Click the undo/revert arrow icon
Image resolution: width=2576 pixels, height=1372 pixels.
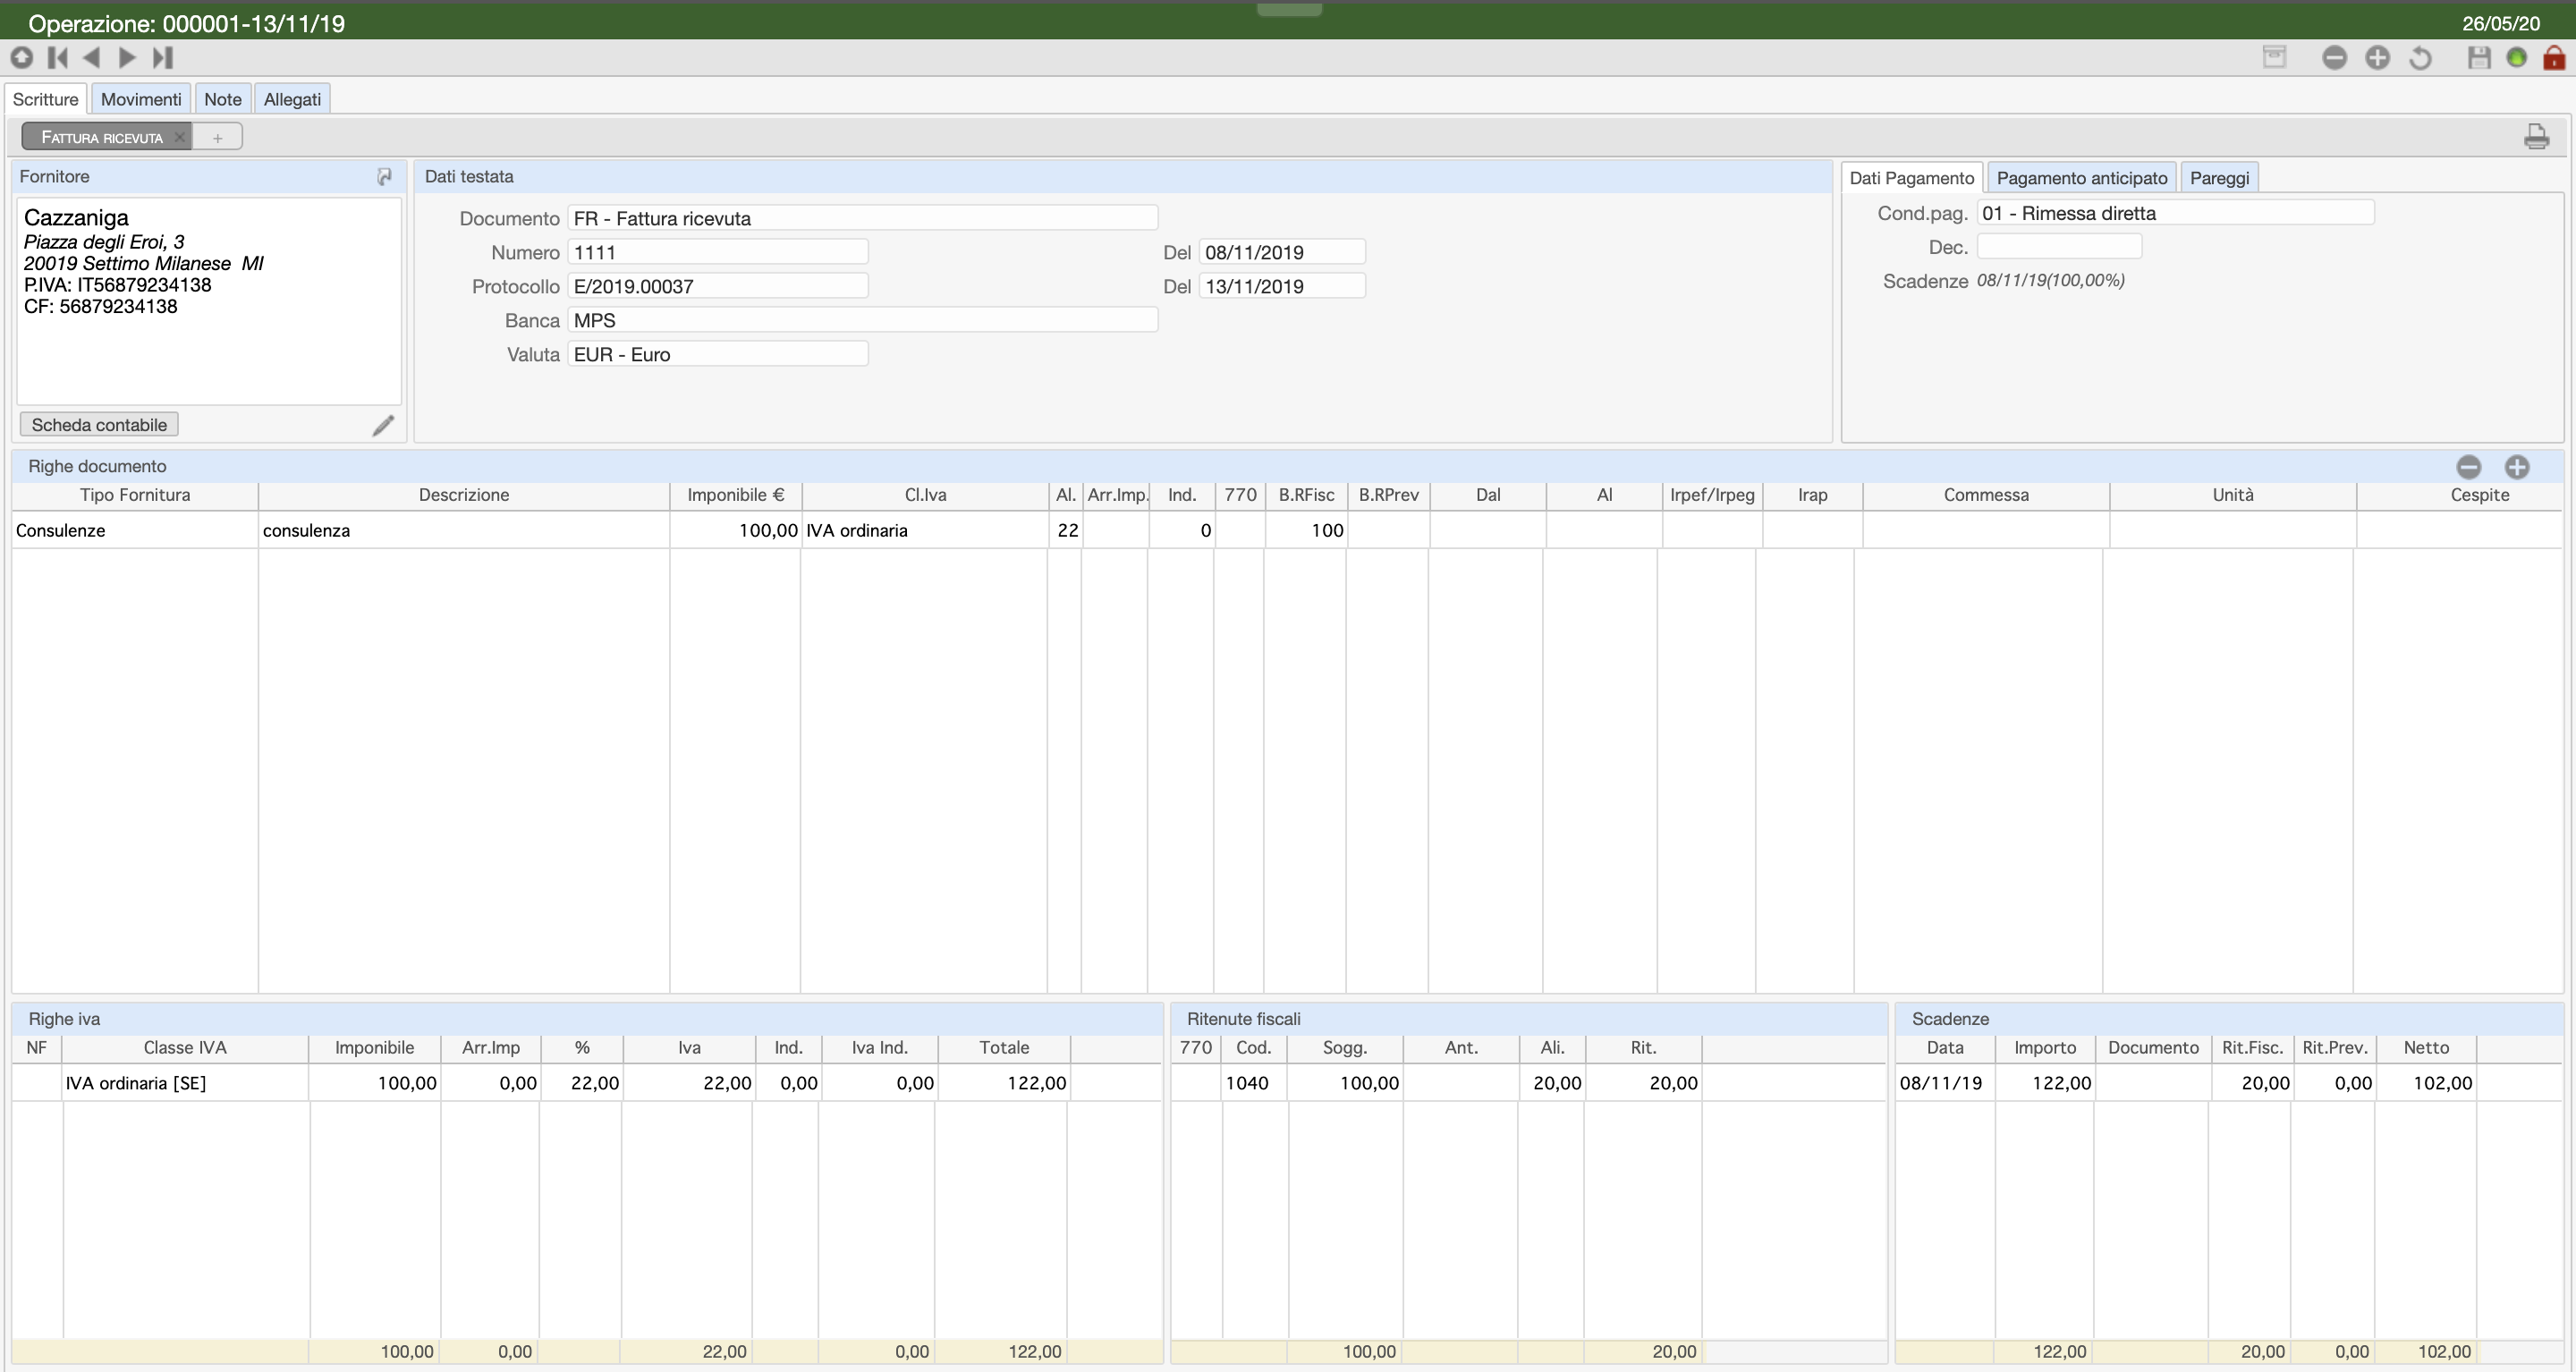[2420, 57]
